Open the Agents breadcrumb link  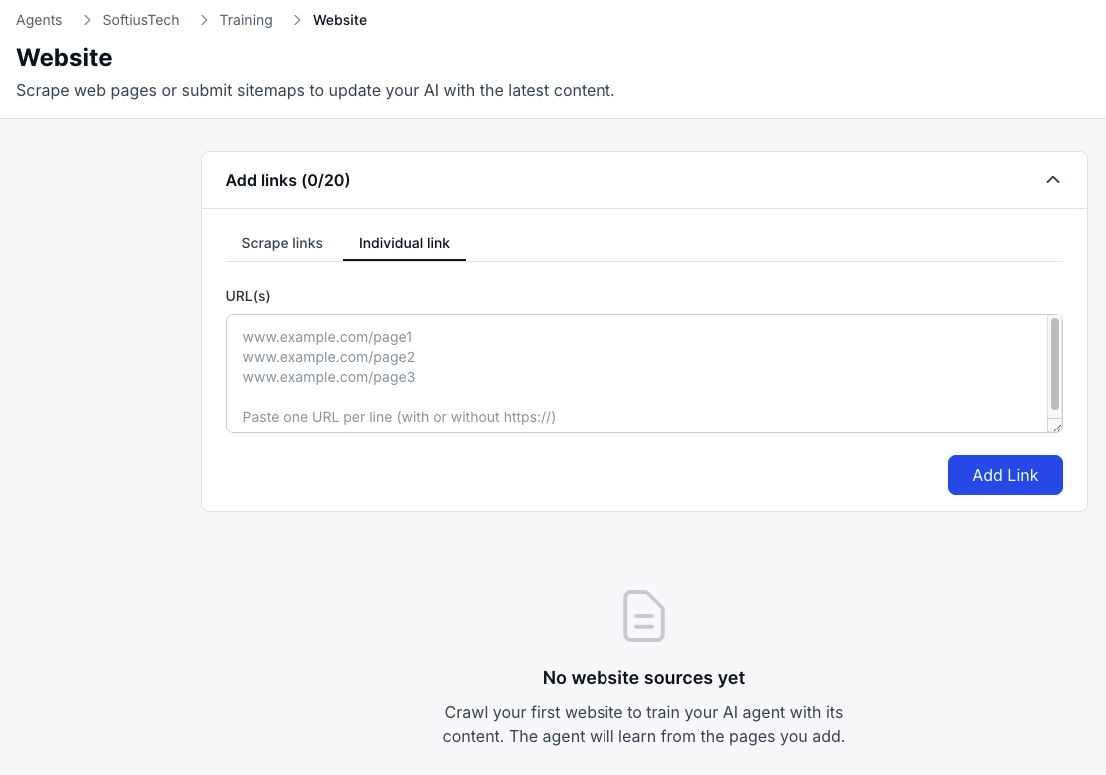38,20
